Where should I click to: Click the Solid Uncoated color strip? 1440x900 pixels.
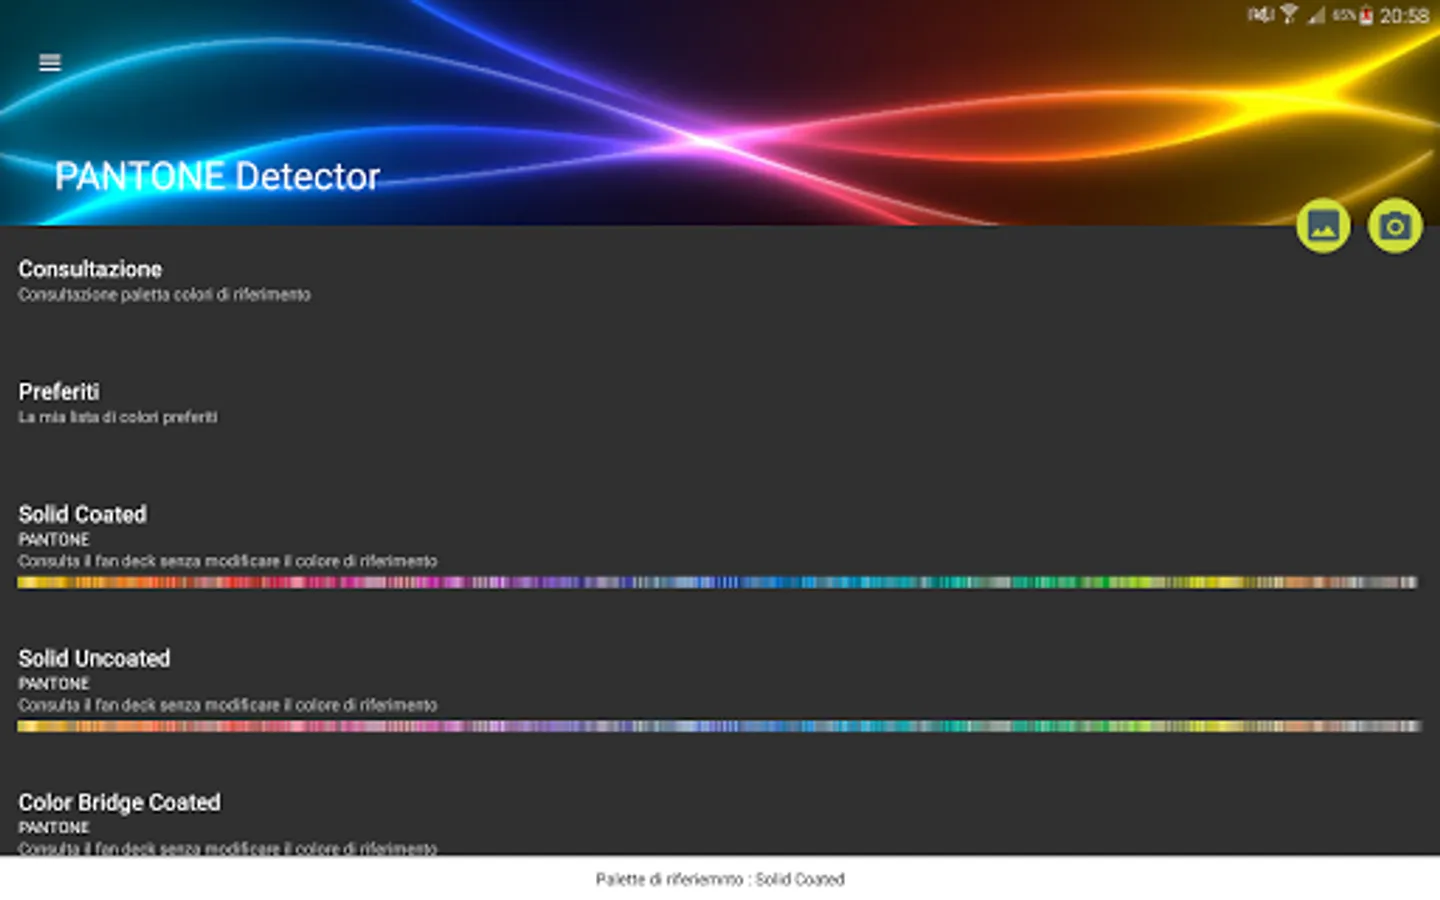click(x=719, y=726)
